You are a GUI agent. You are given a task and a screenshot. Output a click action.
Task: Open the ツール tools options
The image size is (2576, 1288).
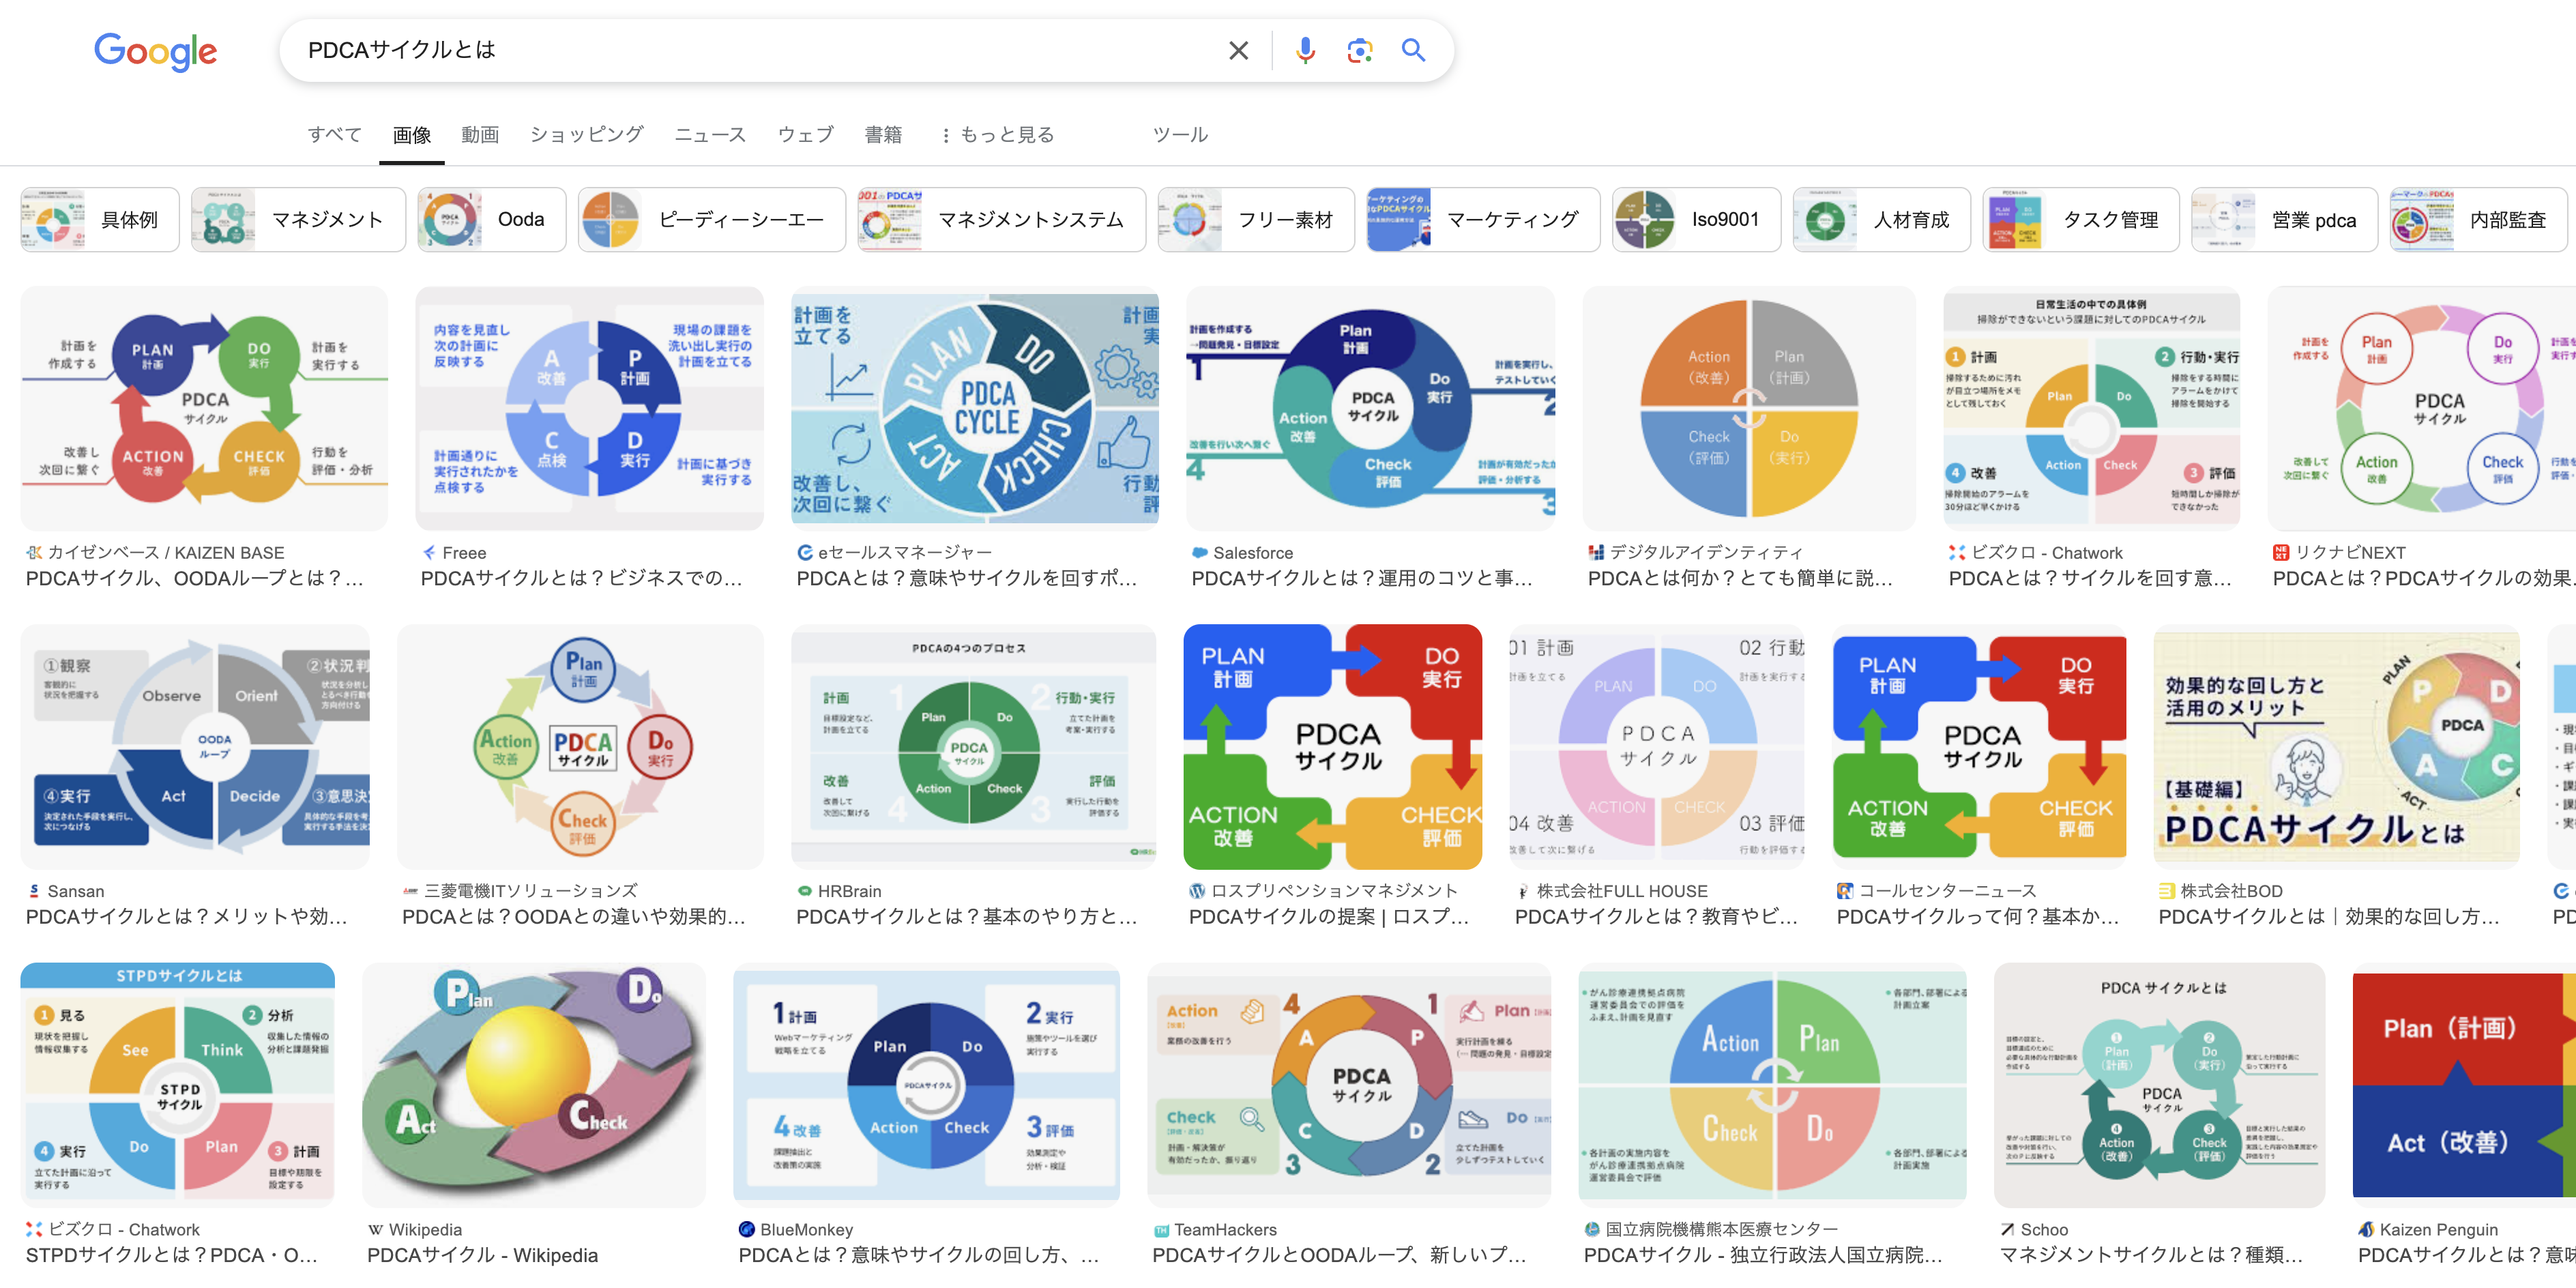coord(1179,134)
